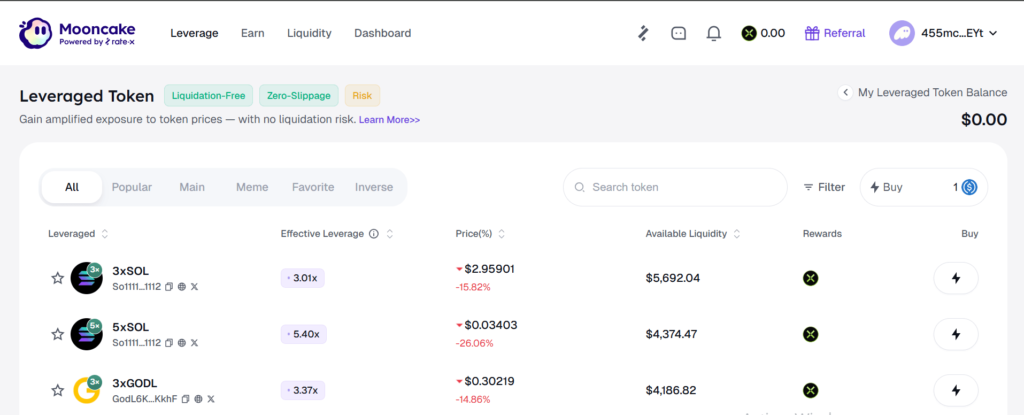Click the Zero-Slippage badge
1024x415 pixels.
click(299, 95)
